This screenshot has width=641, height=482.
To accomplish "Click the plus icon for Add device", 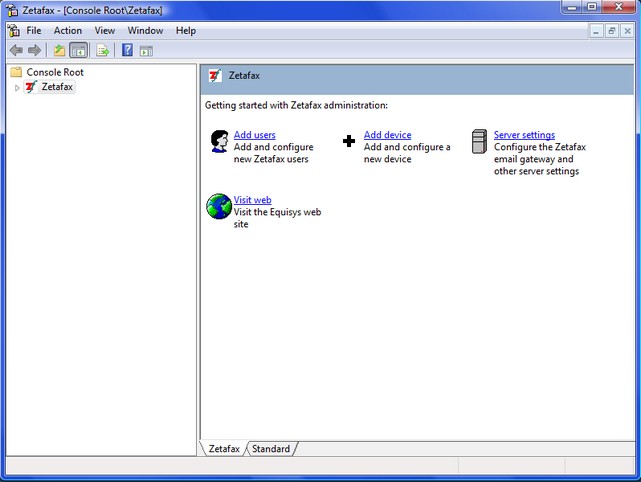I will point(349,141).
